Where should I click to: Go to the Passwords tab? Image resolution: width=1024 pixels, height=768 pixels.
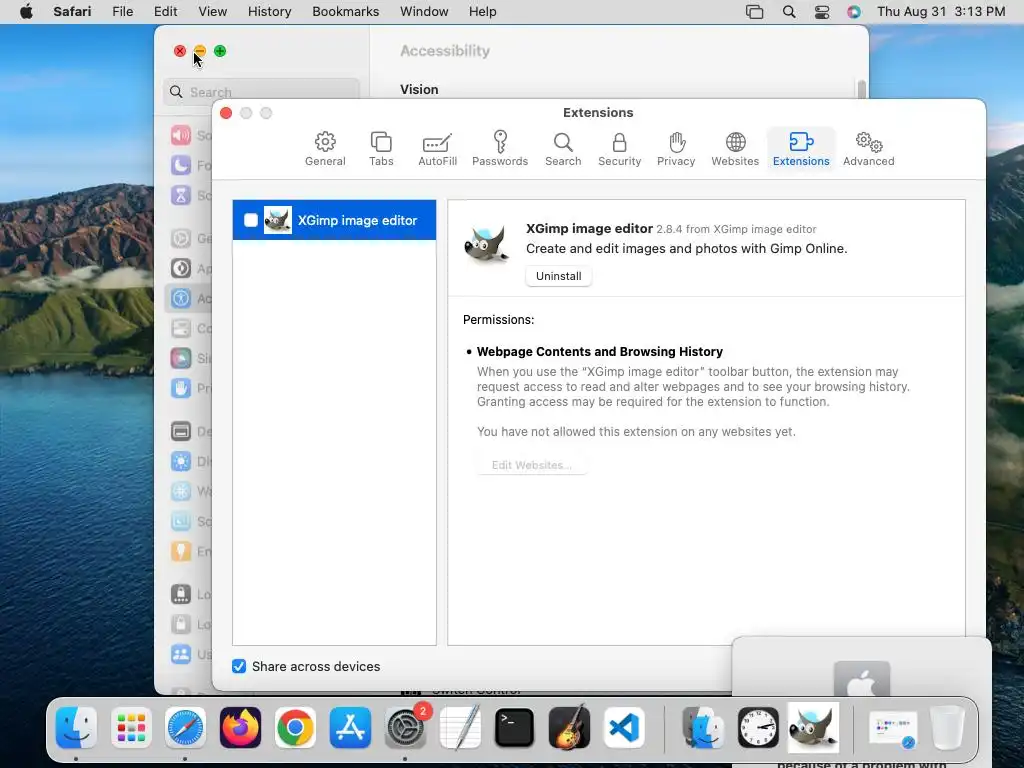coord(500,149)
